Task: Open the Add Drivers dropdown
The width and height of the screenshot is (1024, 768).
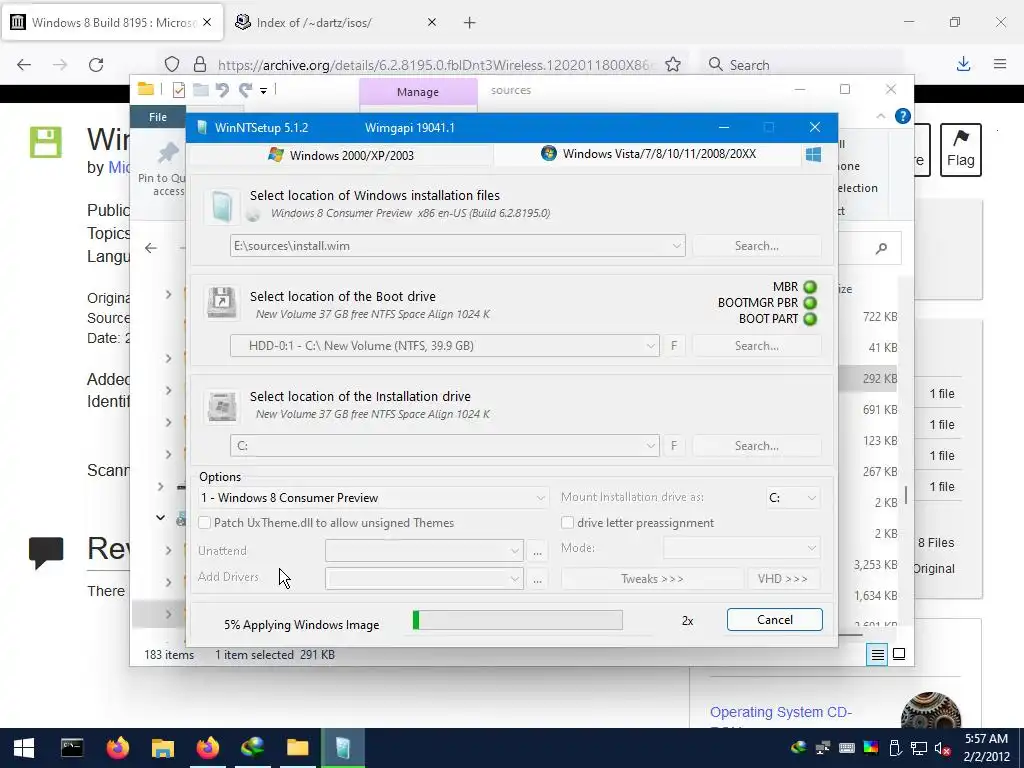Action: [424, 579]
